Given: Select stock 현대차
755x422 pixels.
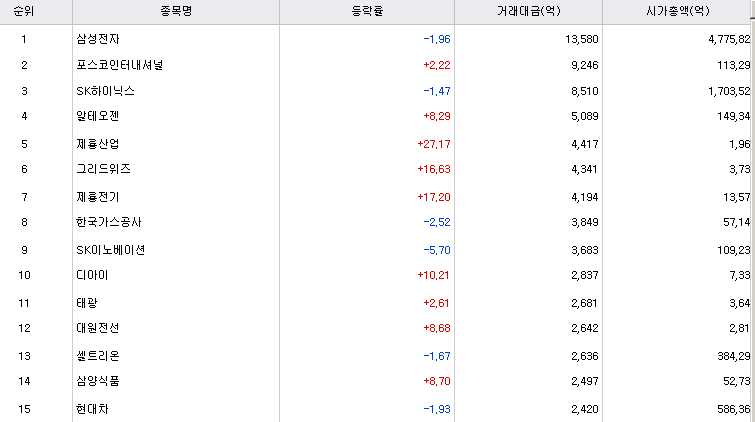Looking at the screenshot, I should 92,409.
